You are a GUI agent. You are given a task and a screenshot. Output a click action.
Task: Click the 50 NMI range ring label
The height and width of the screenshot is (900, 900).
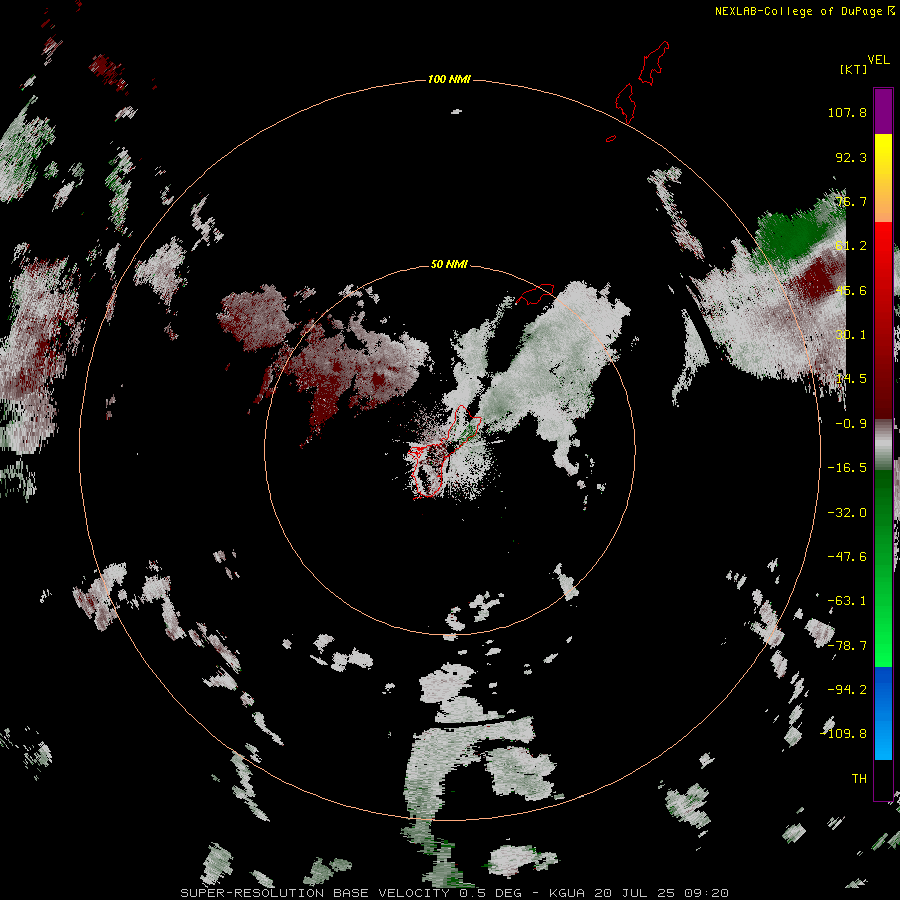pos(449,264)
